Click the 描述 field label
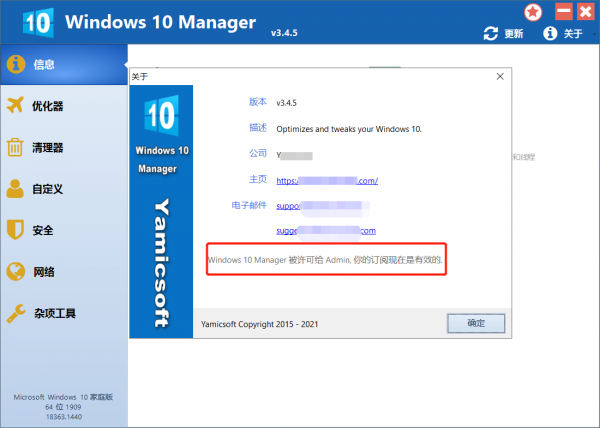The width and height of the screenshot is (600, 428). click(x=258, y=128)
